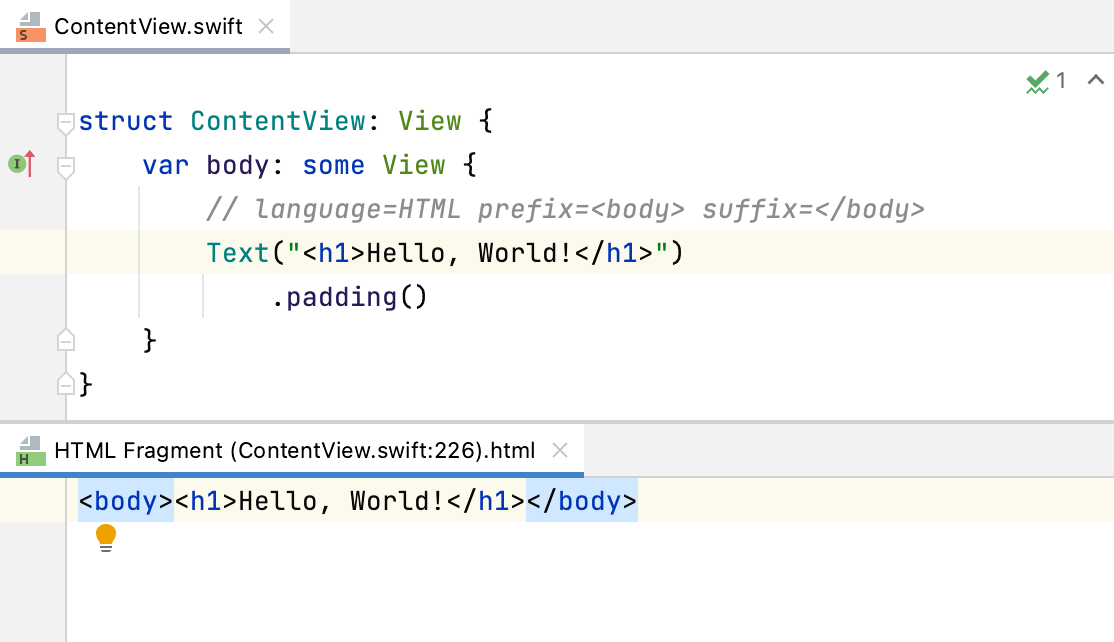Click the <h1> tag inside the HTML fragment
The height and width of the screenshot is (642, 1114).
[204, 500]
